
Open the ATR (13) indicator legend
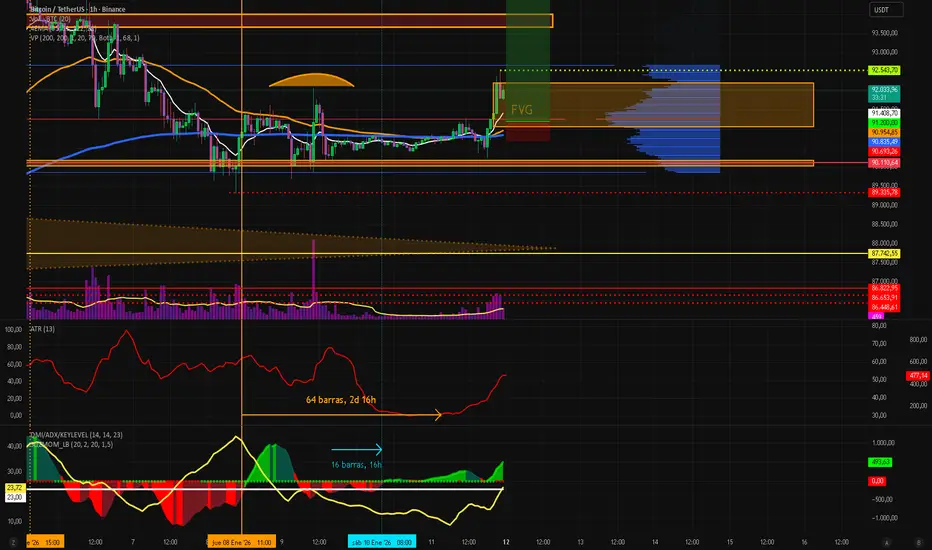(42, 329)
